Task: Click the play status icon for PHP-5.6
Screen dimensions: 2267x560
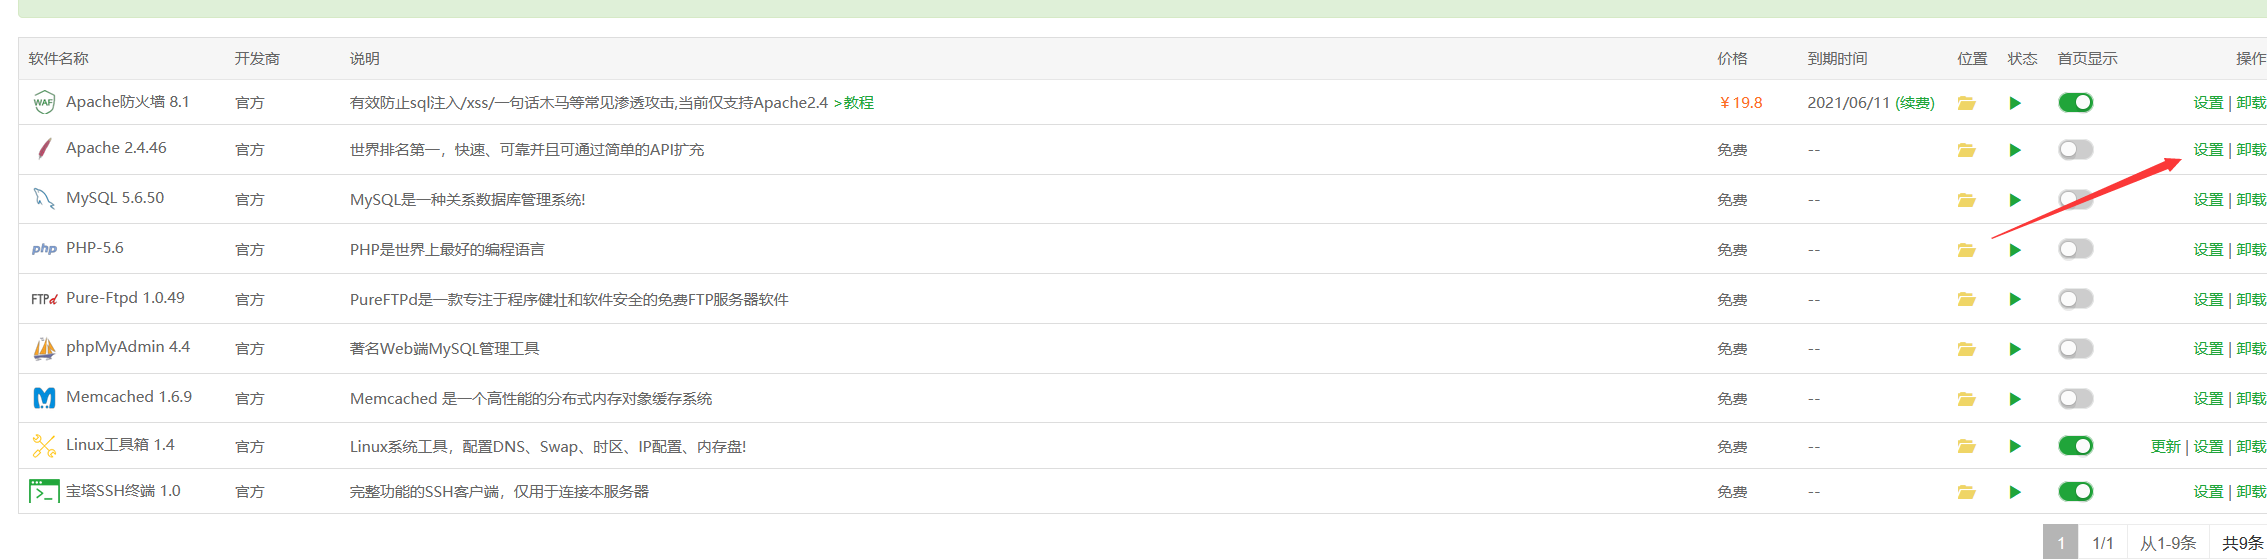Action: tap(2015, 250)
